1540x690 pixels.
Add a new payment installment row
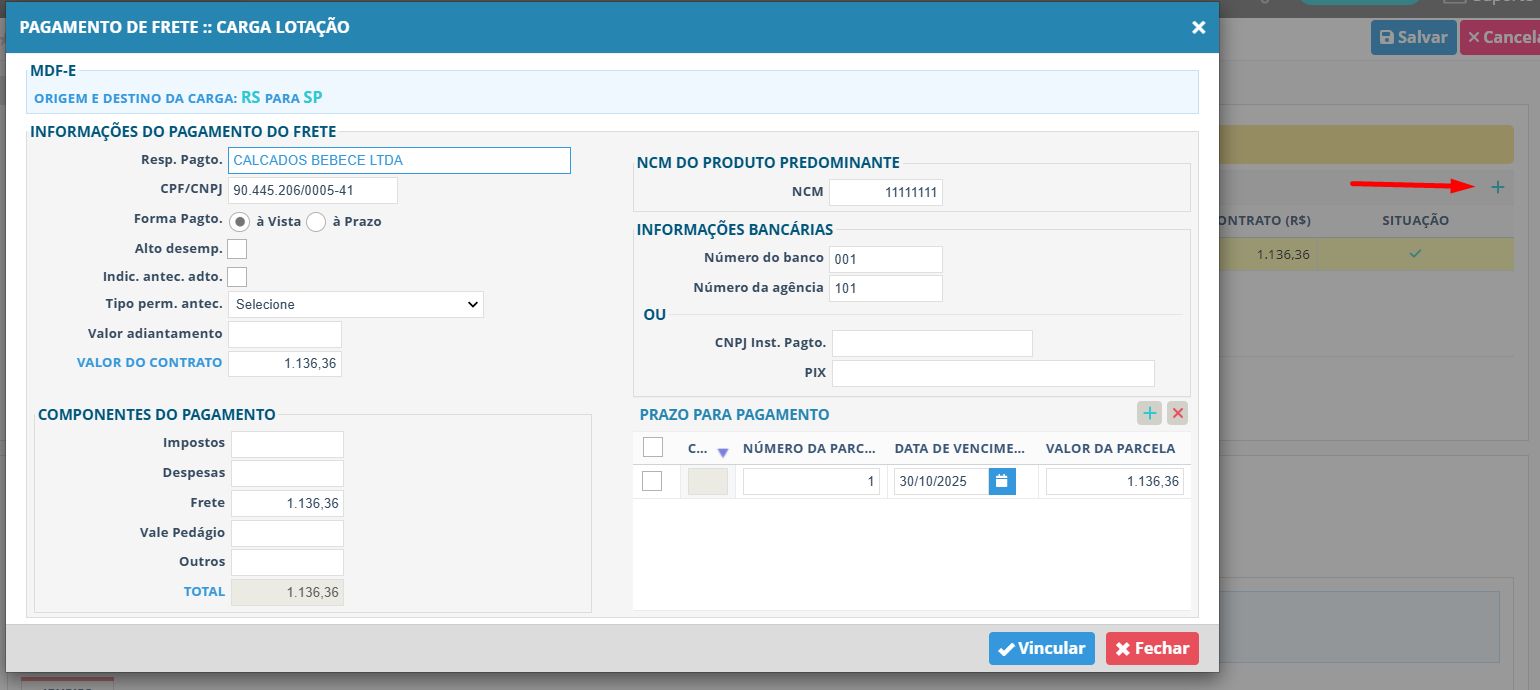tap(1149, 413)
